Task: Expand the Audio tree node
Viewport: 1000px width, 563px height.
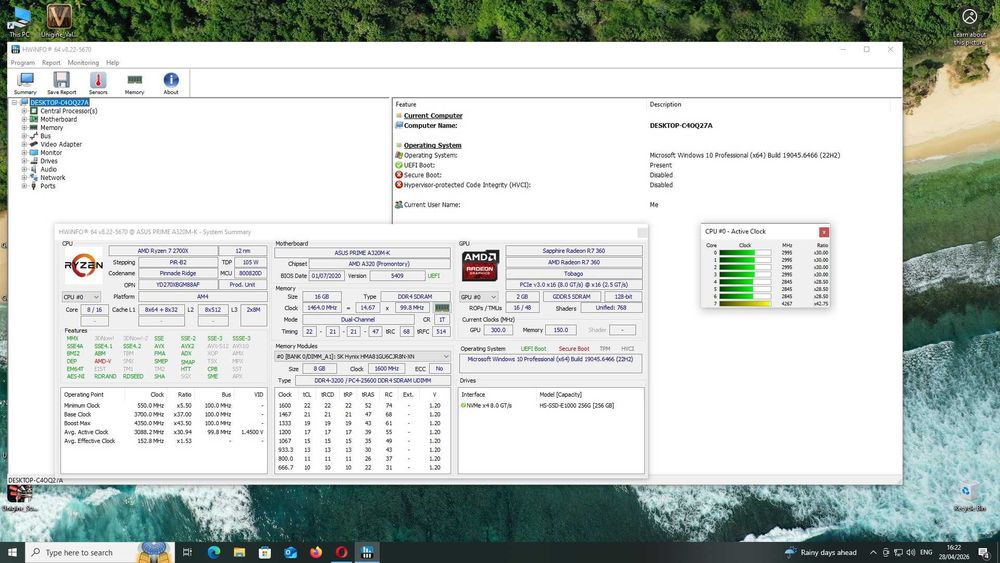Action: click(24, 169)
